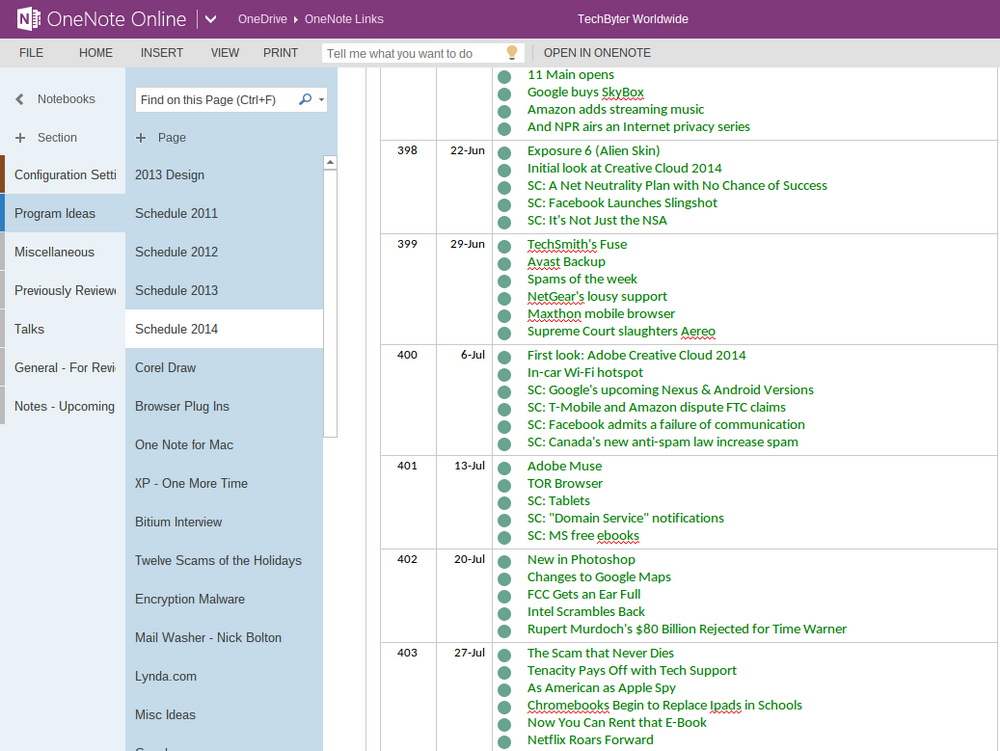
Task: Expand the search scope dropdown arrow
Action: click(x=321, y=99)
